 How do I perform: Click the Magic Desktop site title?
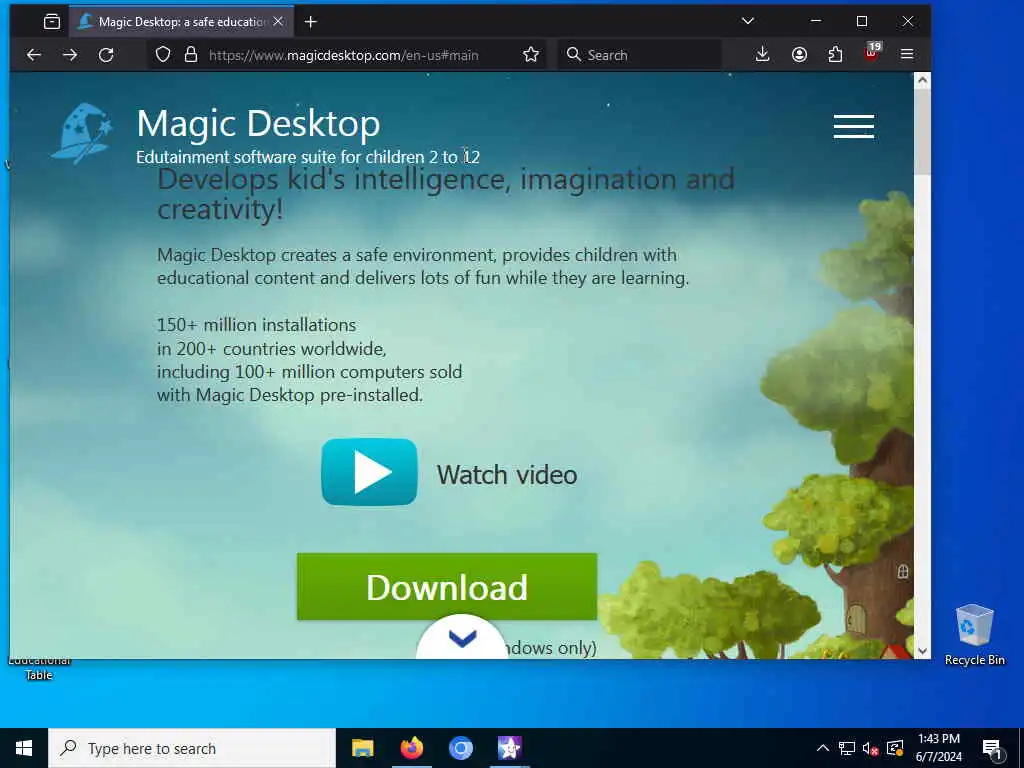(x=259, y=123)
